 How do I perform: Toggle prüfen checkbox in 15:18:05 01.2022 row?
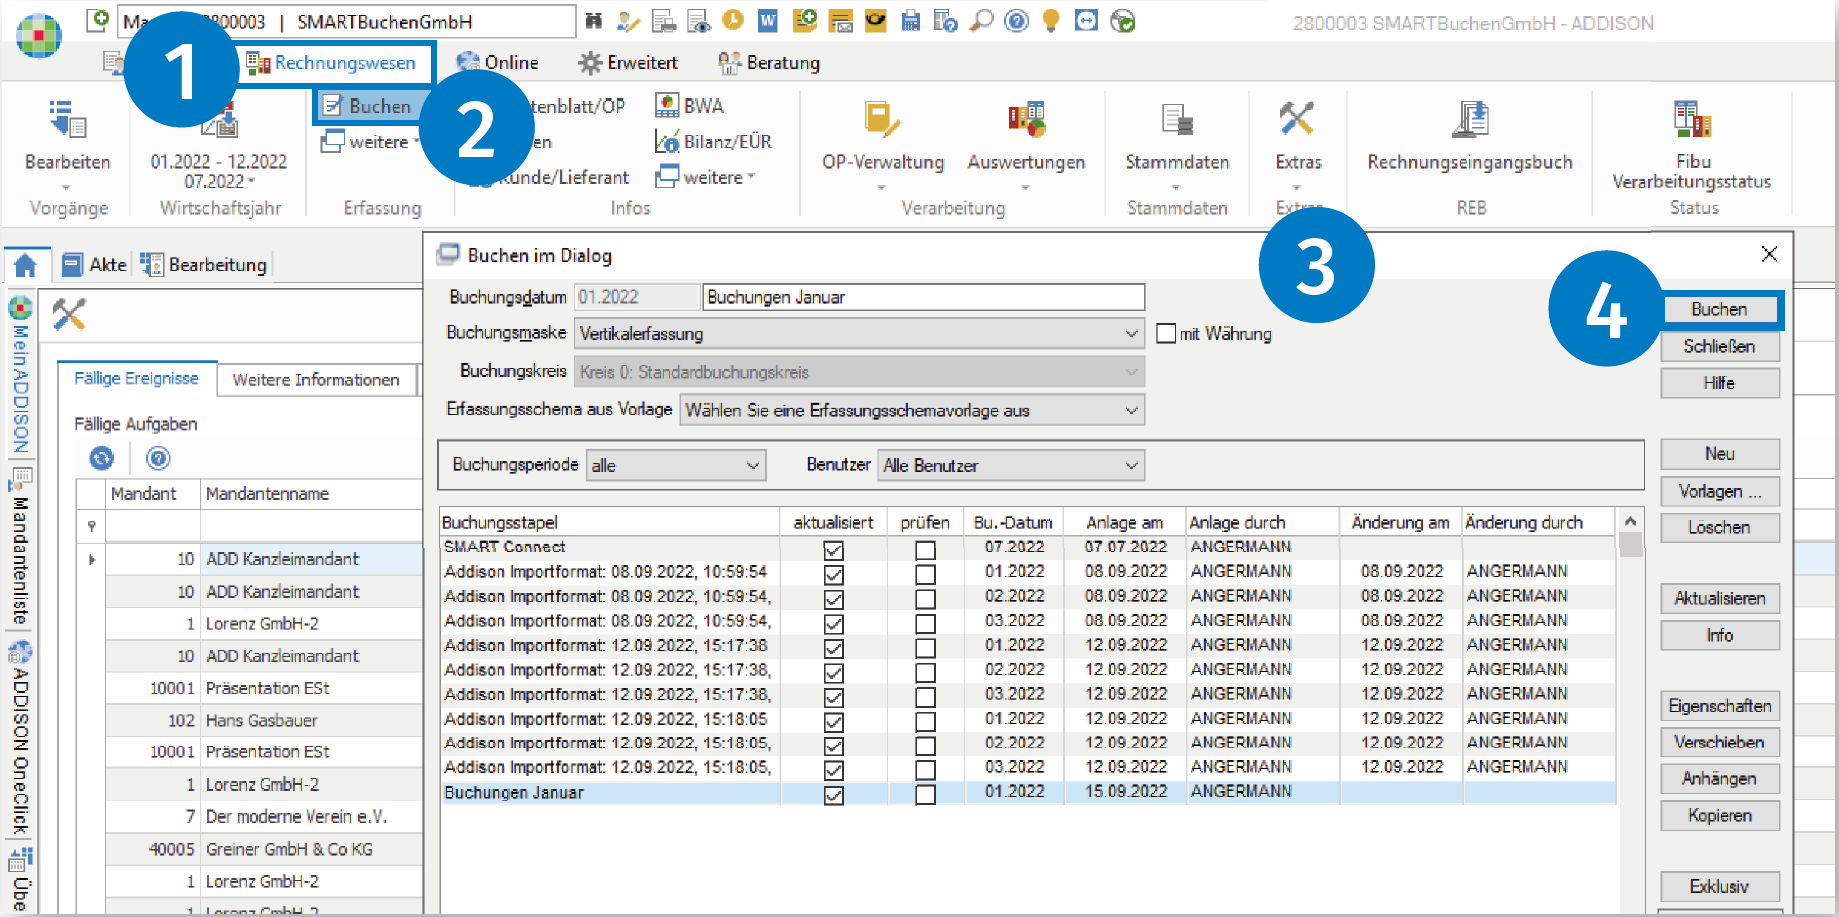coord(925,721)
